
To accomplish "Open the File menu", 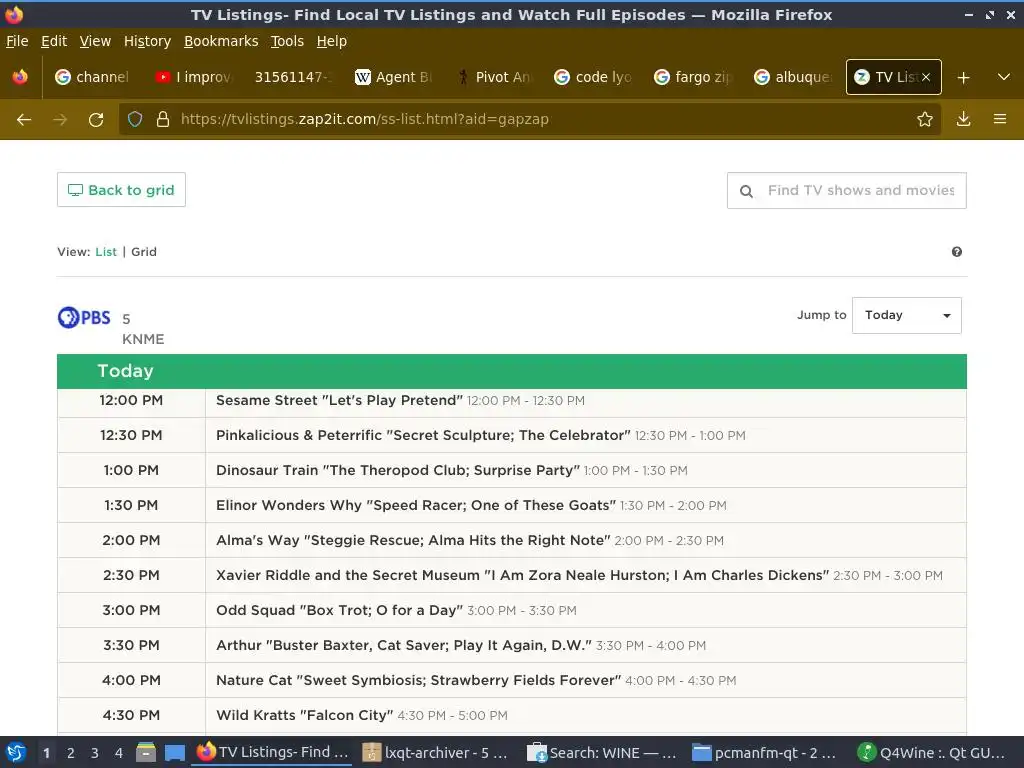I will 17,41.
